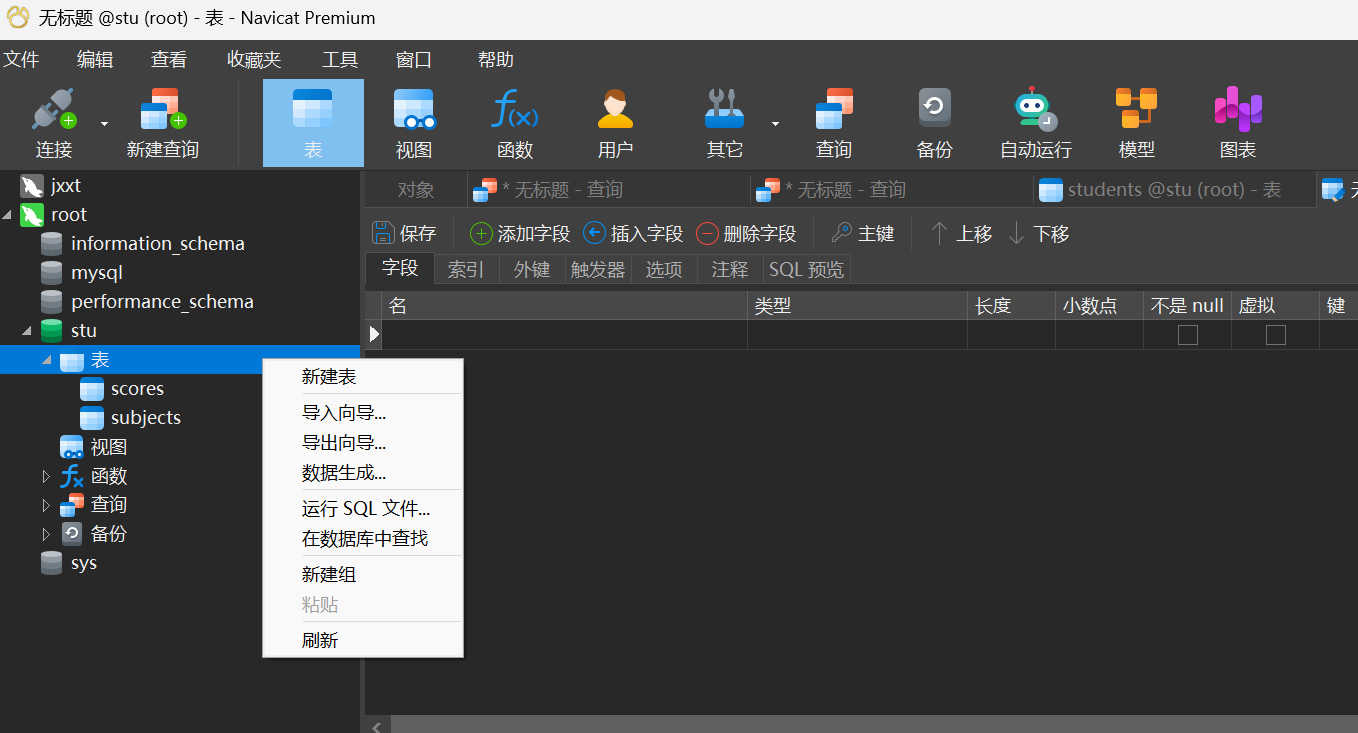The height and width of the screenshot is (733, 1358).
Task: Open the 文件 menu
Action: [x=21, y=60]
